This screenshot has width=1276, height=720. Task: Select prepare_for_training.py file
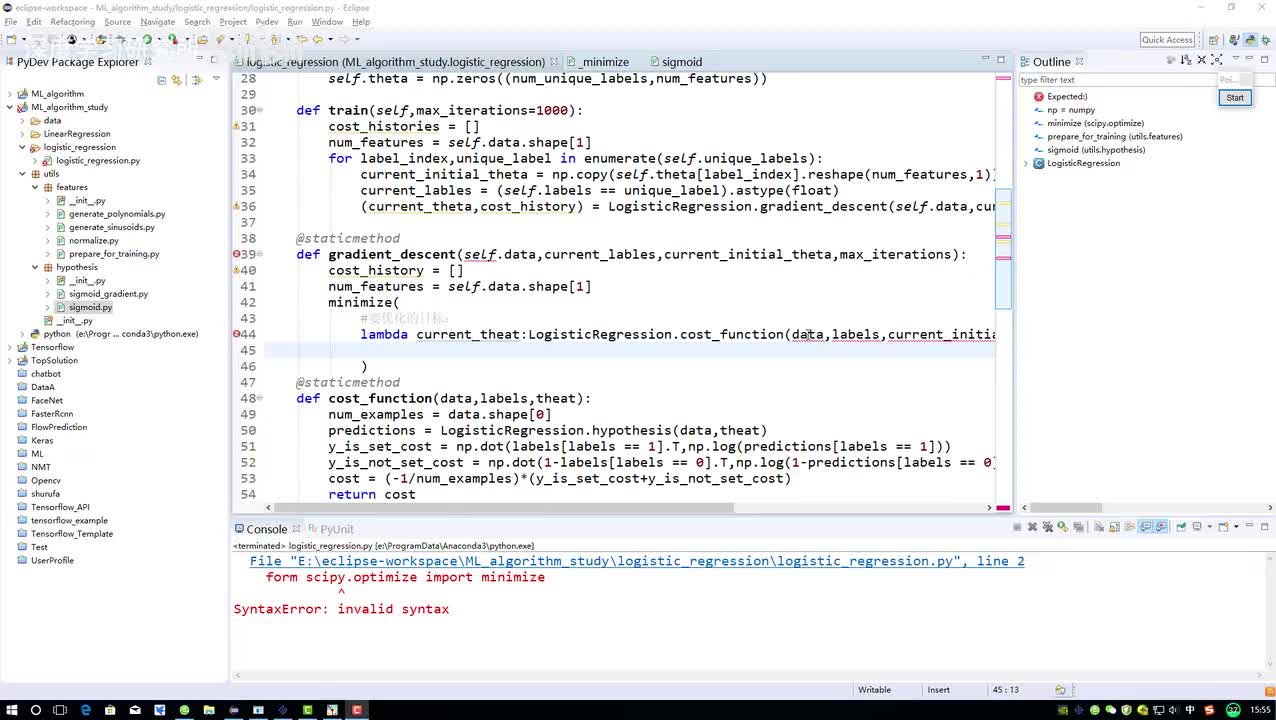click(x=113, y=254)
